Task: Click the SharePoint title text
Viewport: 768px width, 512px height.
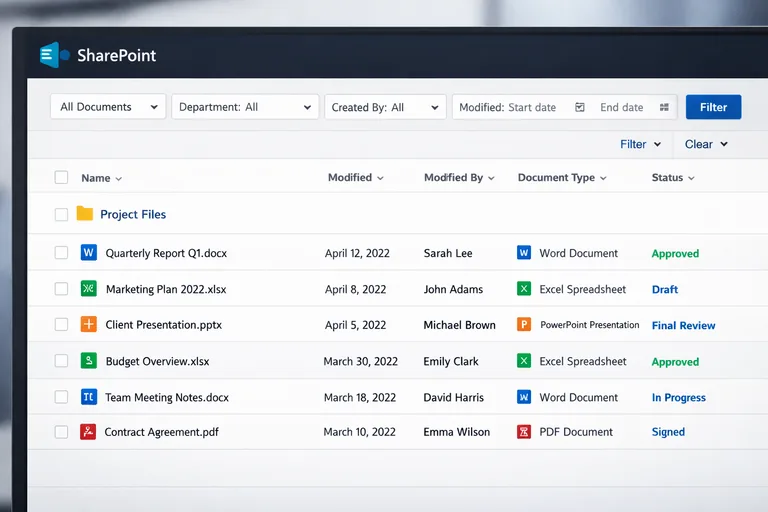Action: (x=117, y=55)
